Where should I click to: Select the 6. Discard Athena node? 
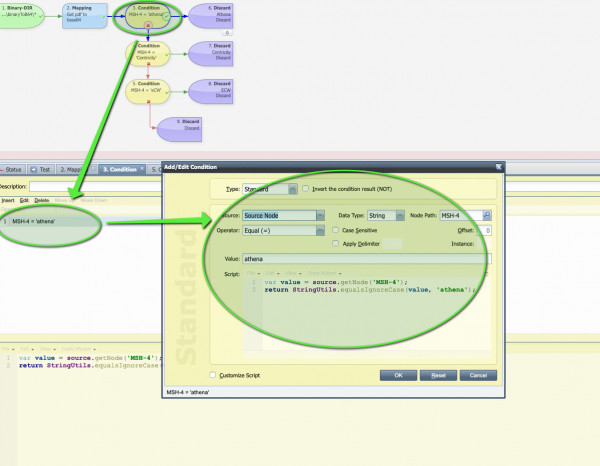(211, 16)
